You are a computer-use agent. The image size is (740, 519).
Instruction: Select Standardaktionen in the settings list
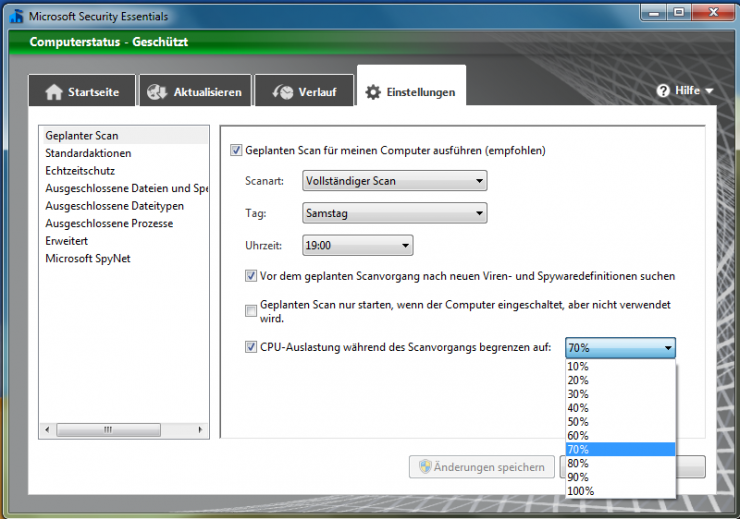(124, 153)
